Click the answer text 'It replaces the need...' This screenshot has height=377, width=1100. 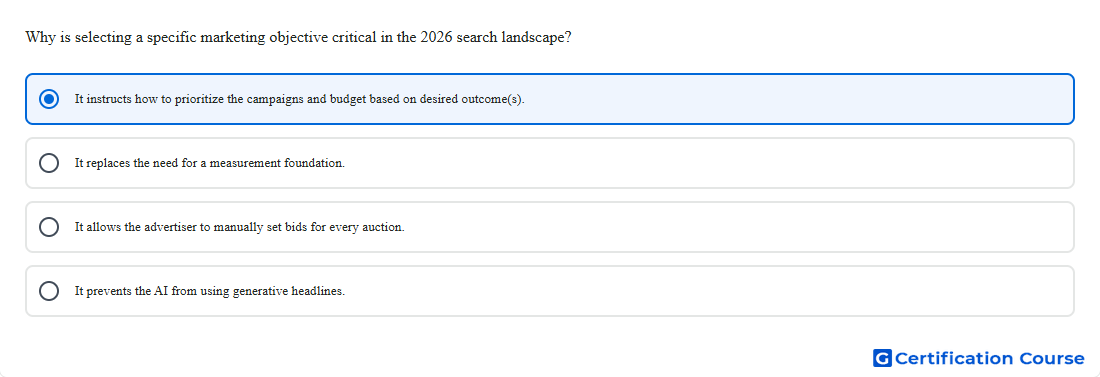pyautogui.click(x=210, y=163)
